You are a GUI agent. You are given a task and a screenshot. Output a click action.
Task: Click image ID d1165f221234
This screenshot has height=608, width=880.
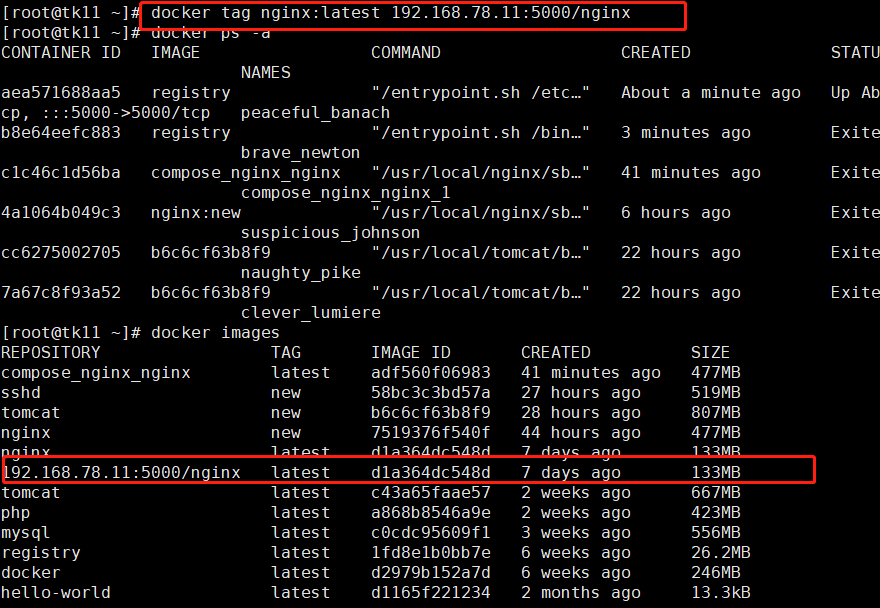tap(430, 593)
